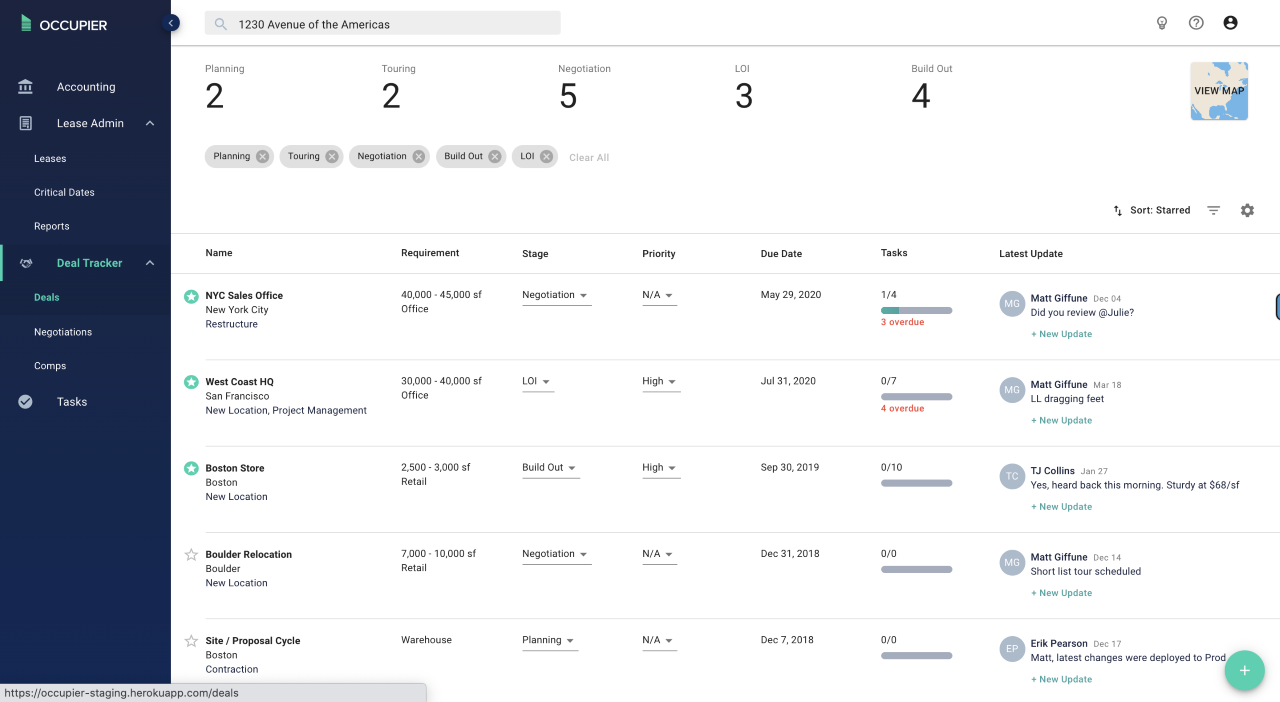
Task: Star the Boulder Relocation deal
Action: pos(191,555)
